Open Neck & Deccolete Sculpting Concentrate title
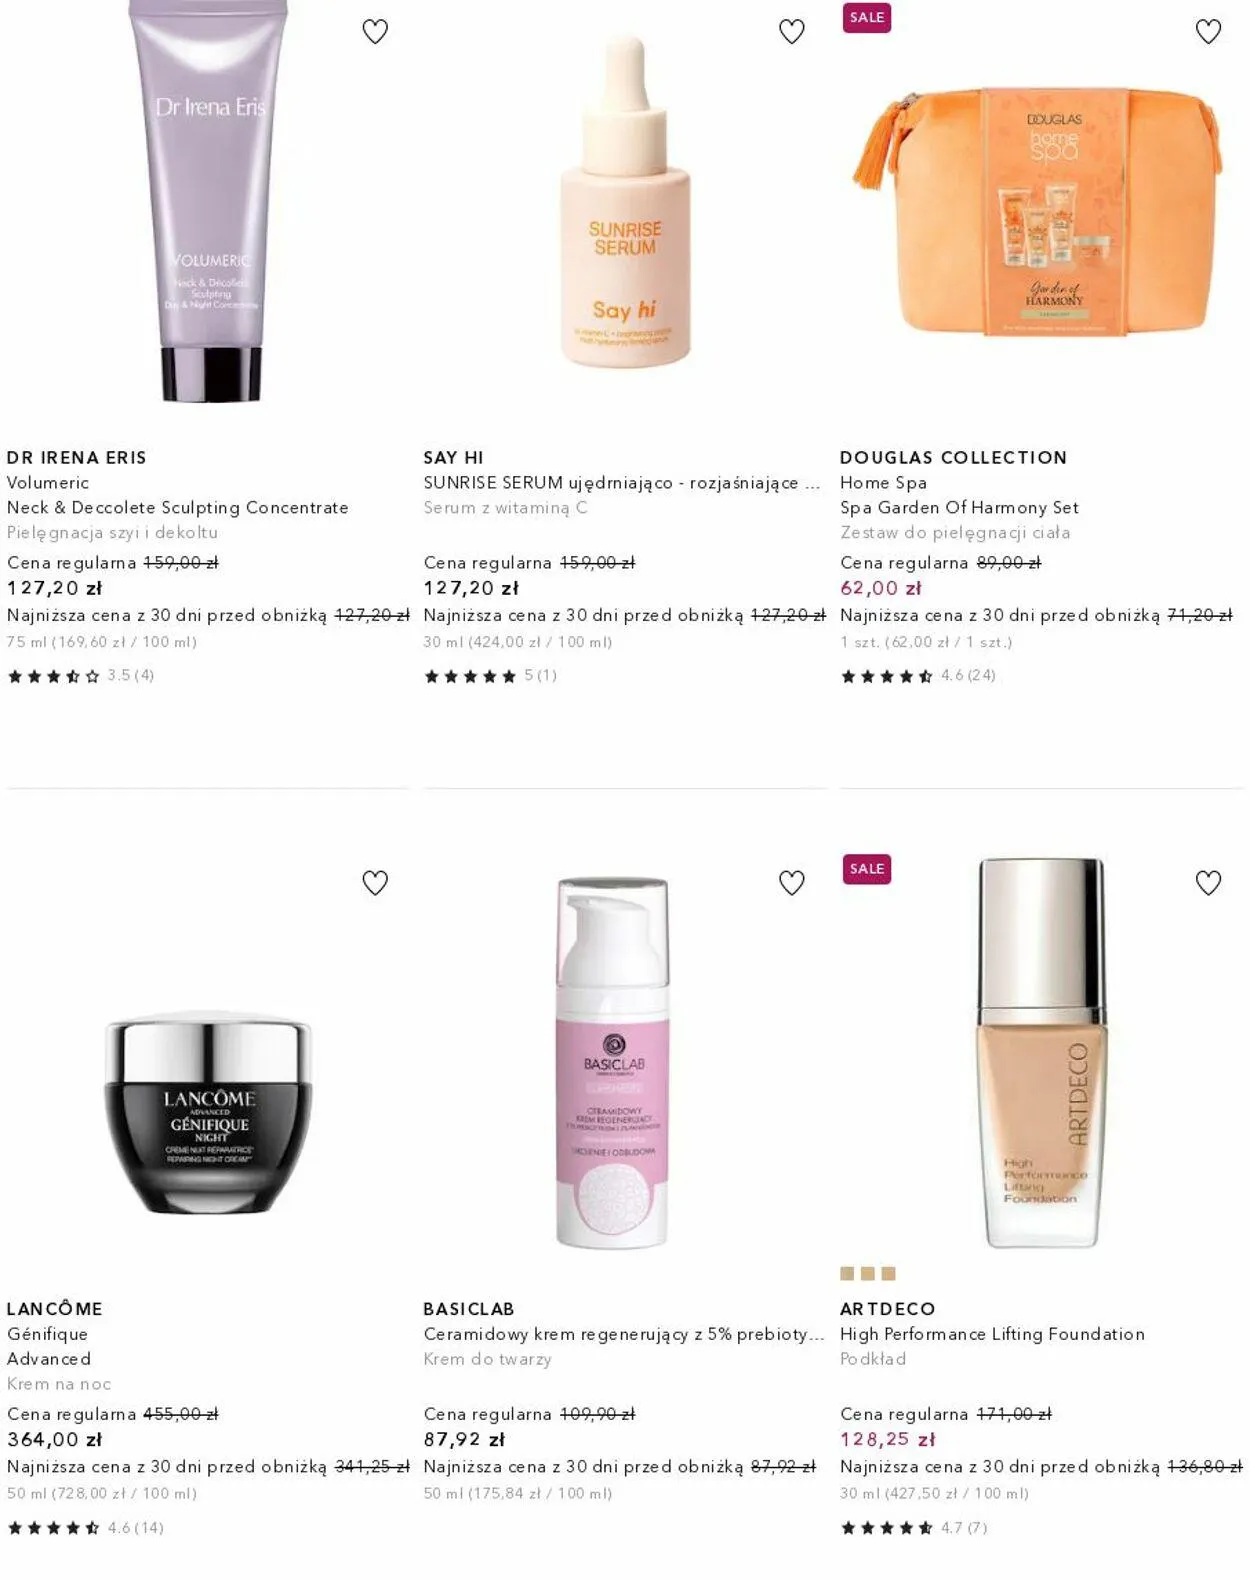Image resolution: width=1250 pixels, height=1580 pixels. pyautogui.click(x=178, y=507)
